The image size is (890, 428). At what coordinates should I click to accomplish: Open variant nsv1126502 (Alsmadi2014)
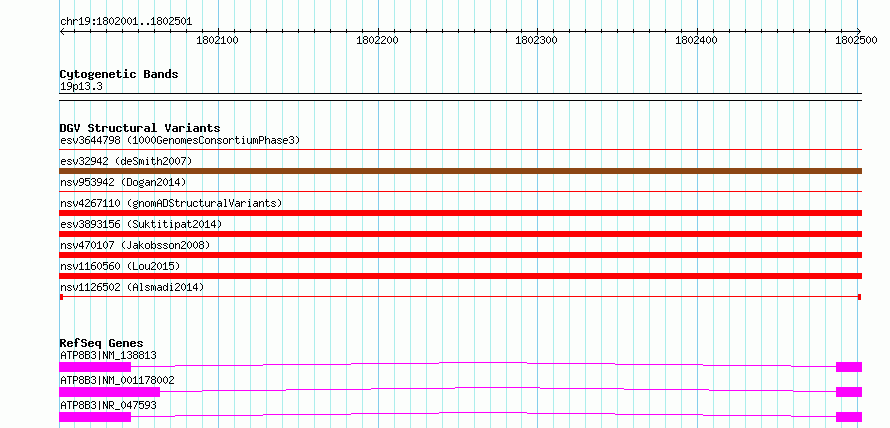pos(132,287)
